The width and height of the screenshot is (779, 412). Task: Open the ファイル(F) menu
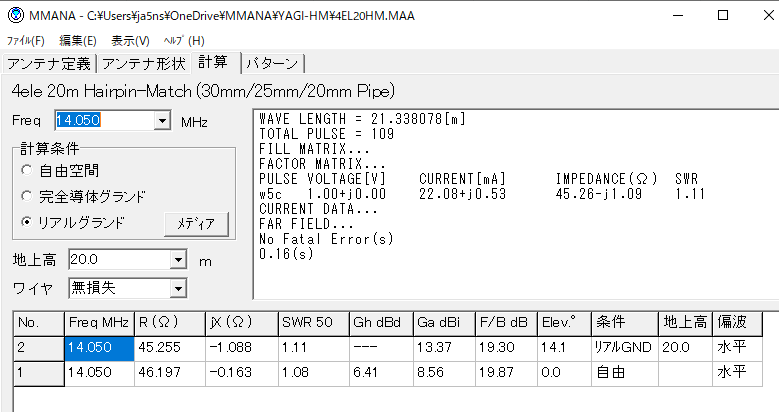[26, 41]
